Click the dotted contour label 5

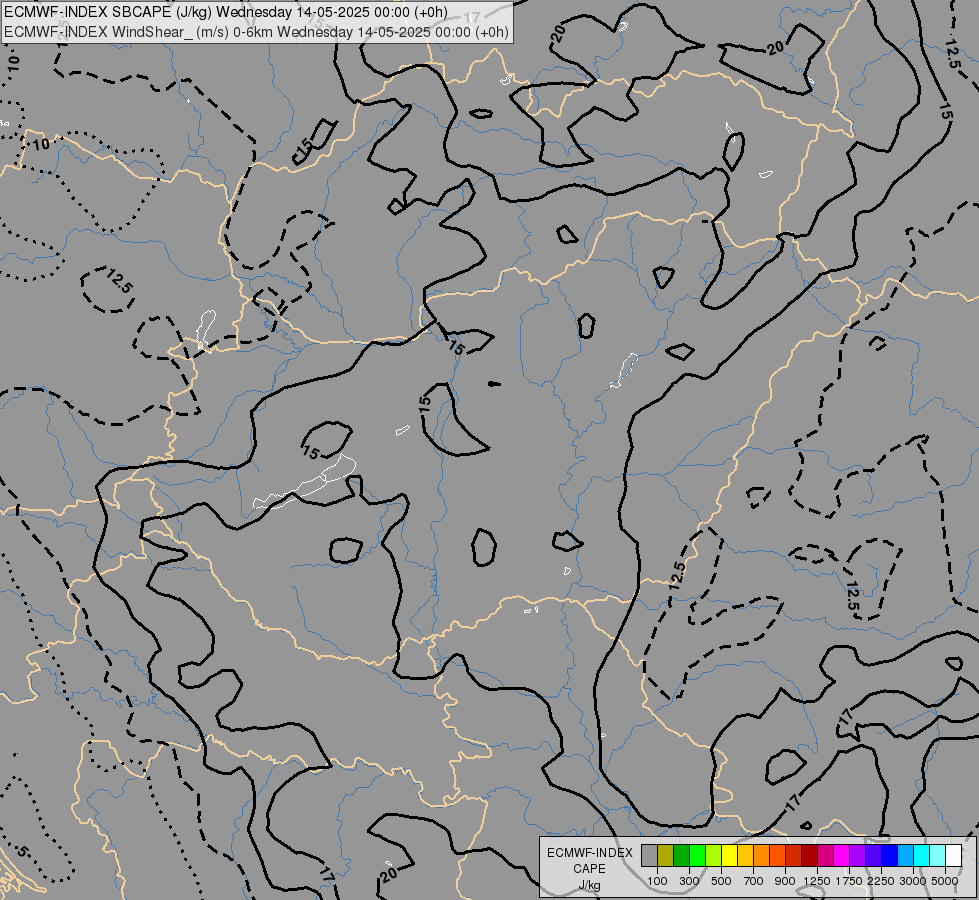click(22, 851)
